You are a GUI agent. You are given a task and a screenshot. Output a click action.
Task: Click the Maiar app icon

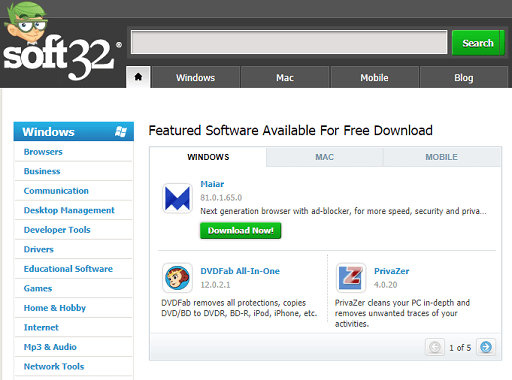[x=177, y=198]
